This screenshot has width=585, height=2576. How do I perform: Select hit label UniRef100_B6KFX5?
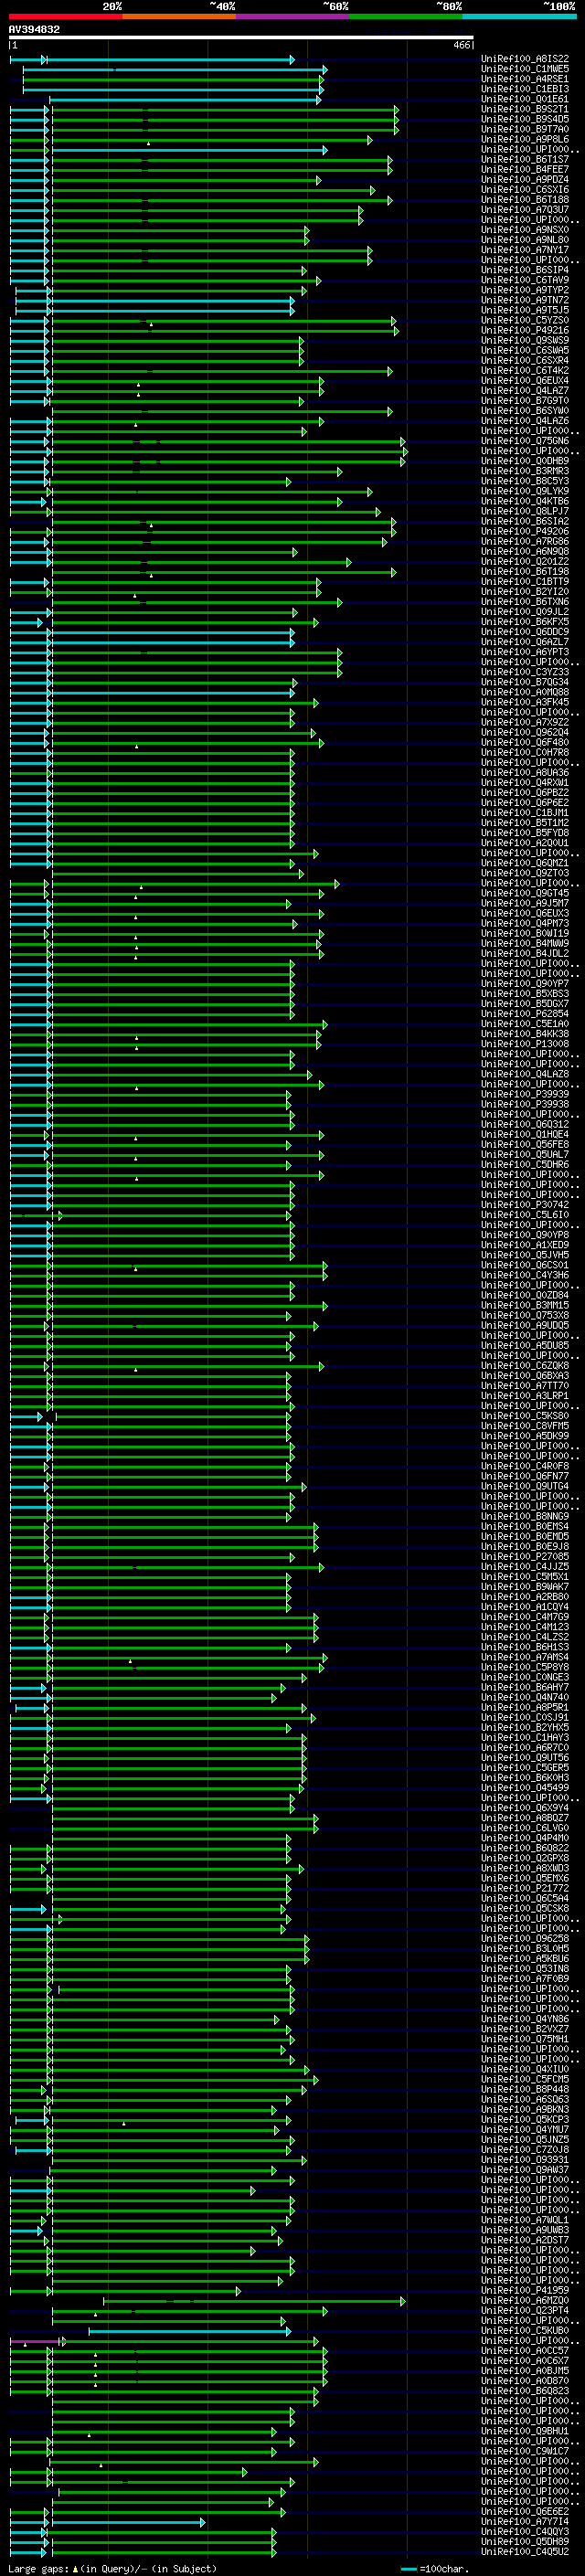pyautogui.click(x=525, y=621)
